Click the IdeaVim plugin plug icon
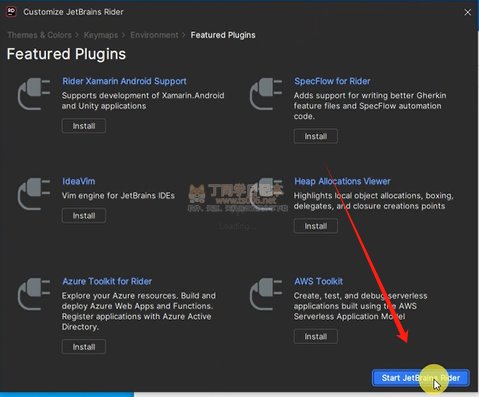This screenshot has width=479, height=397. pos(34,194)
